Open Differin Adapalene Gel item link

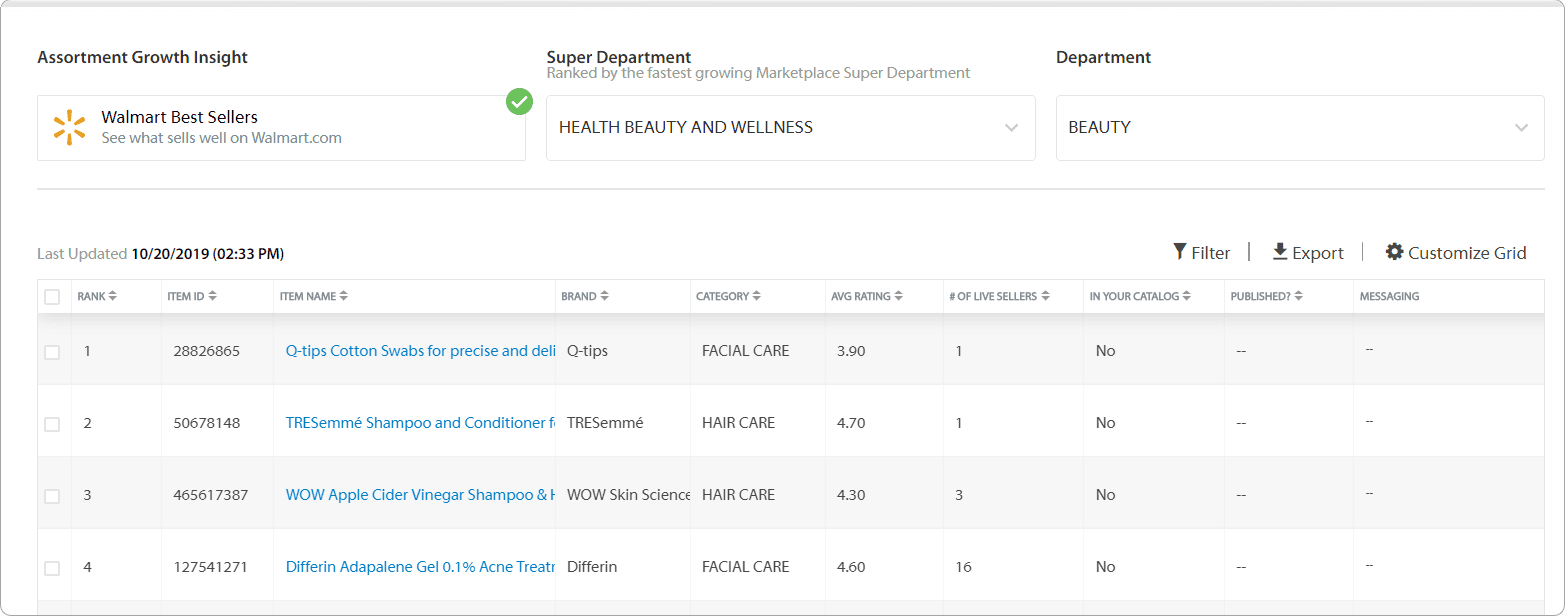420,567
